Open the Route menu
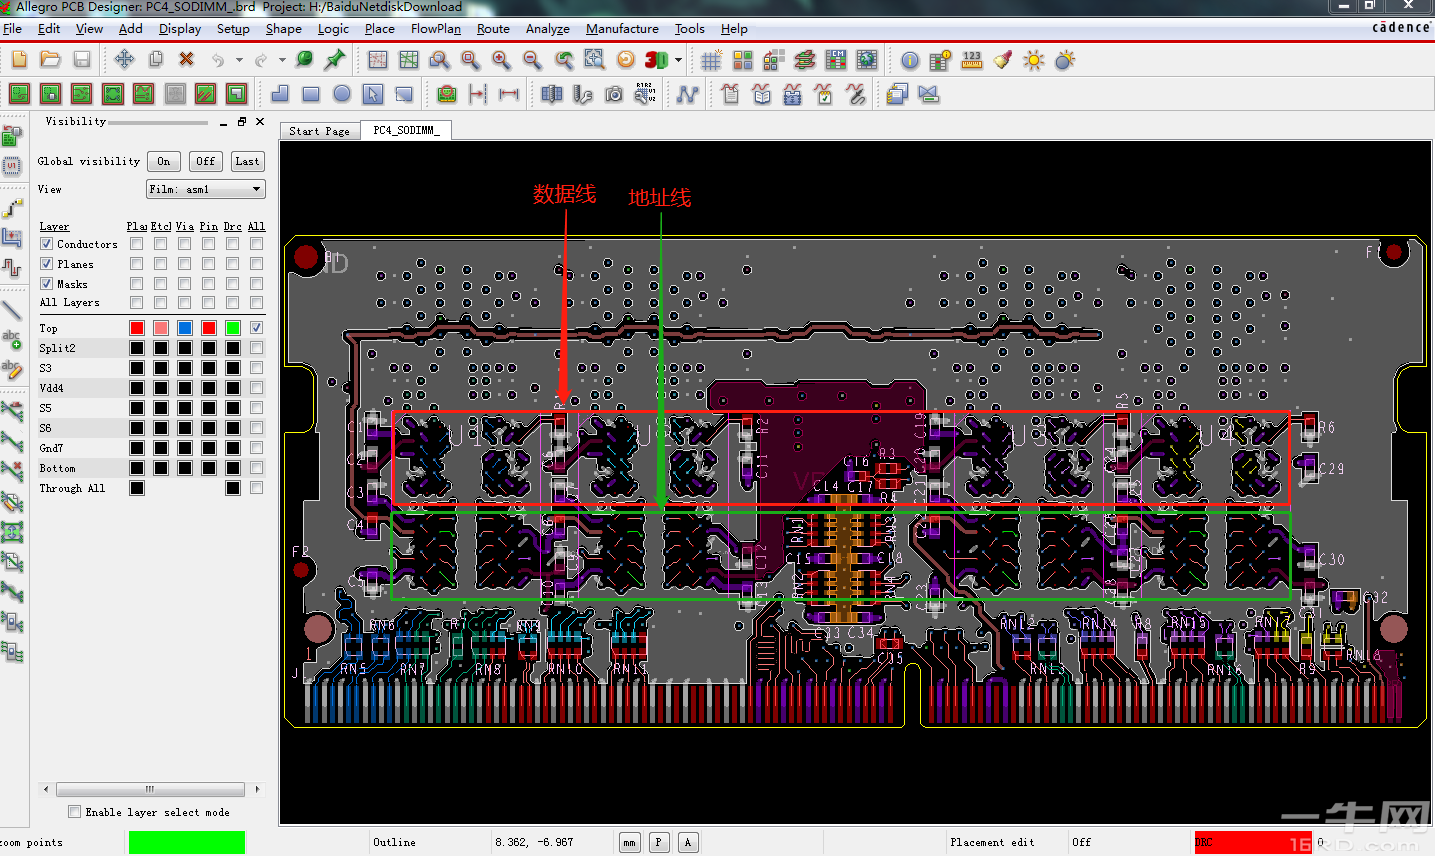The image size is (1435, 856). point(492,29)
